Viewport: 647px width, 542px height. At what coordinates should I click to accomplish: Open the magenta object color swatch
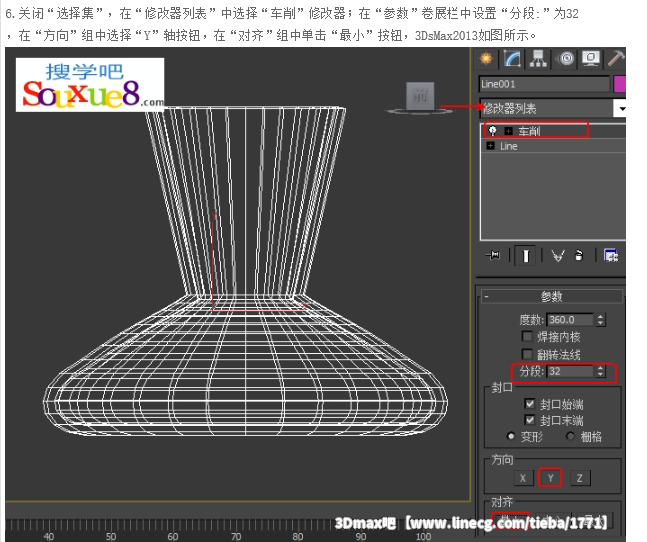[x=620, y=84]
